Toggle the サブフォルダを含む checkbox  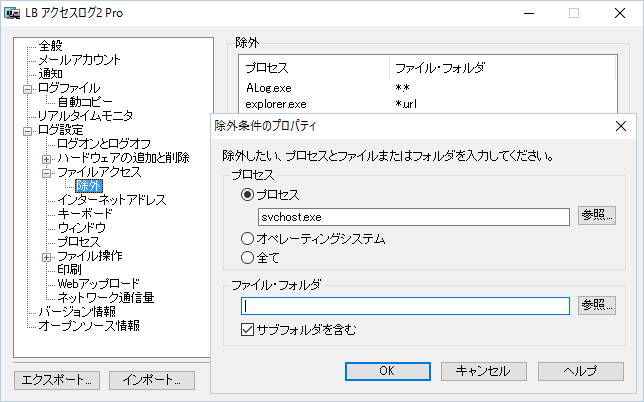pyautogui.click(x=247, y=329)
